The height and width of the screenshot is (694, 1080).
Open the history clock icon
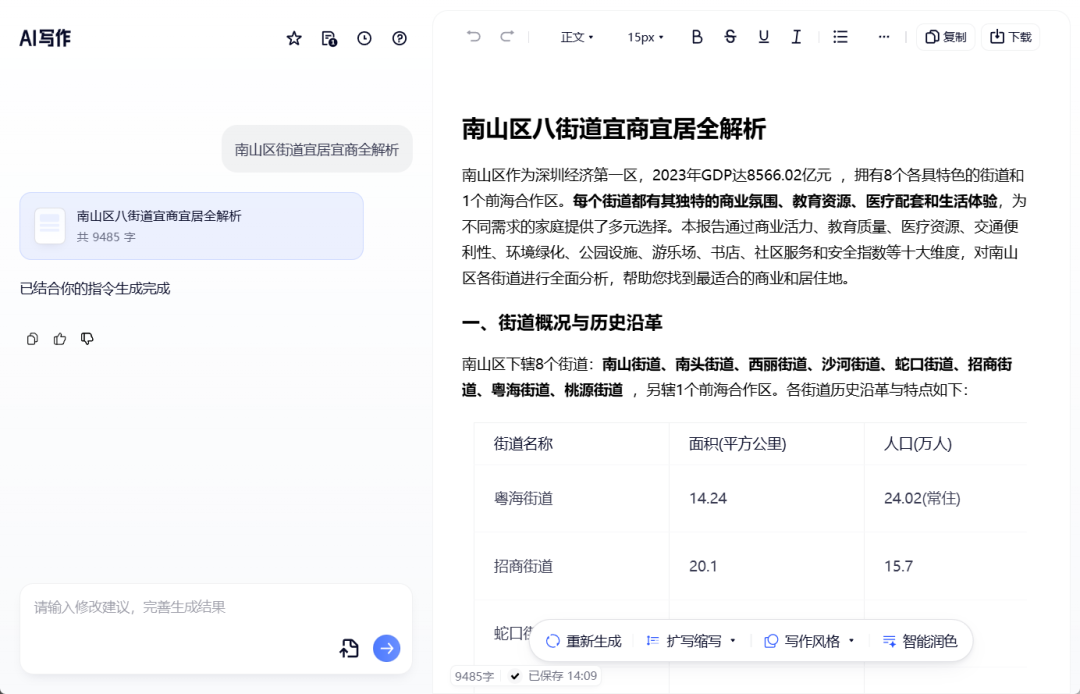click(x=364, y=38)
